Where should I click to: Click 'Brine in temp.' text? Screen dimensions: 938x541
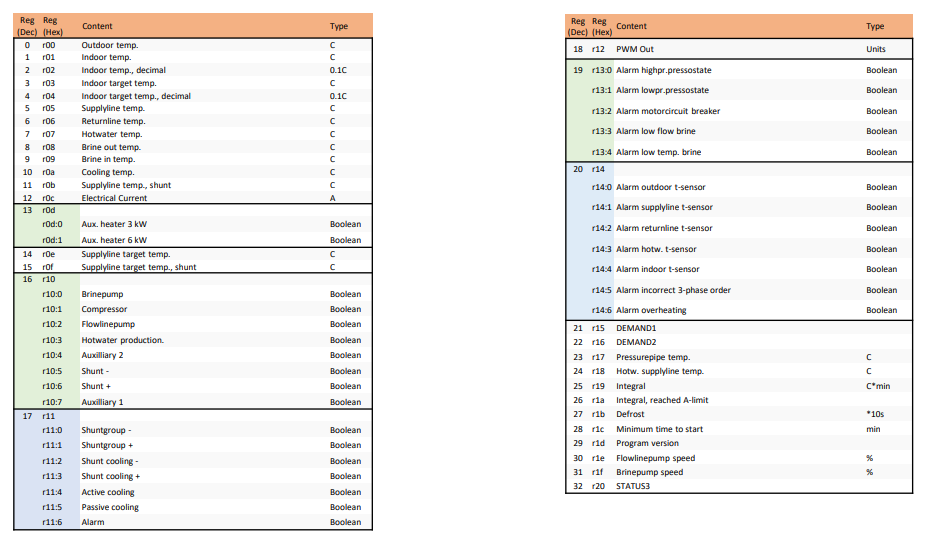pyautogui.click(x=108, y=159)
